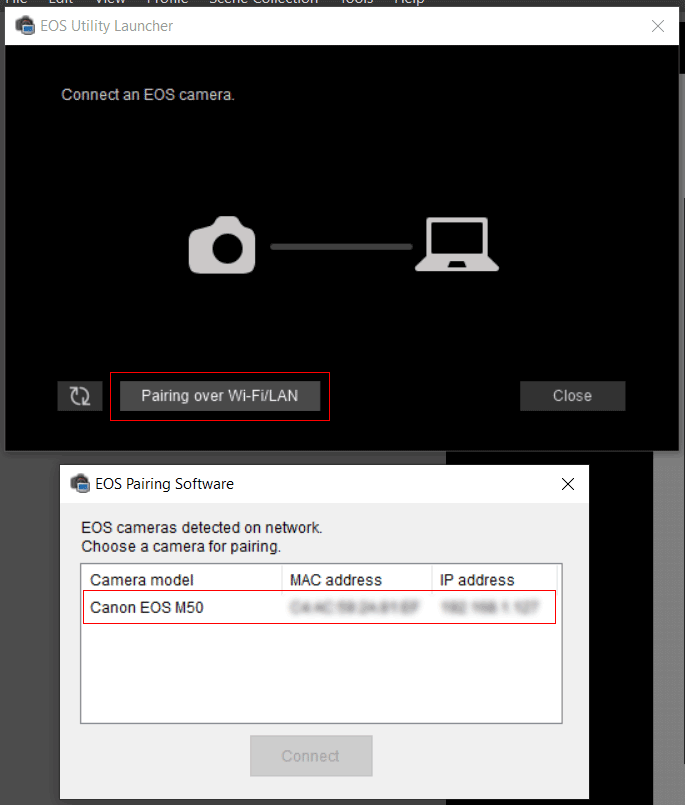Click the camera graphic in the launcher

[222, 245]
